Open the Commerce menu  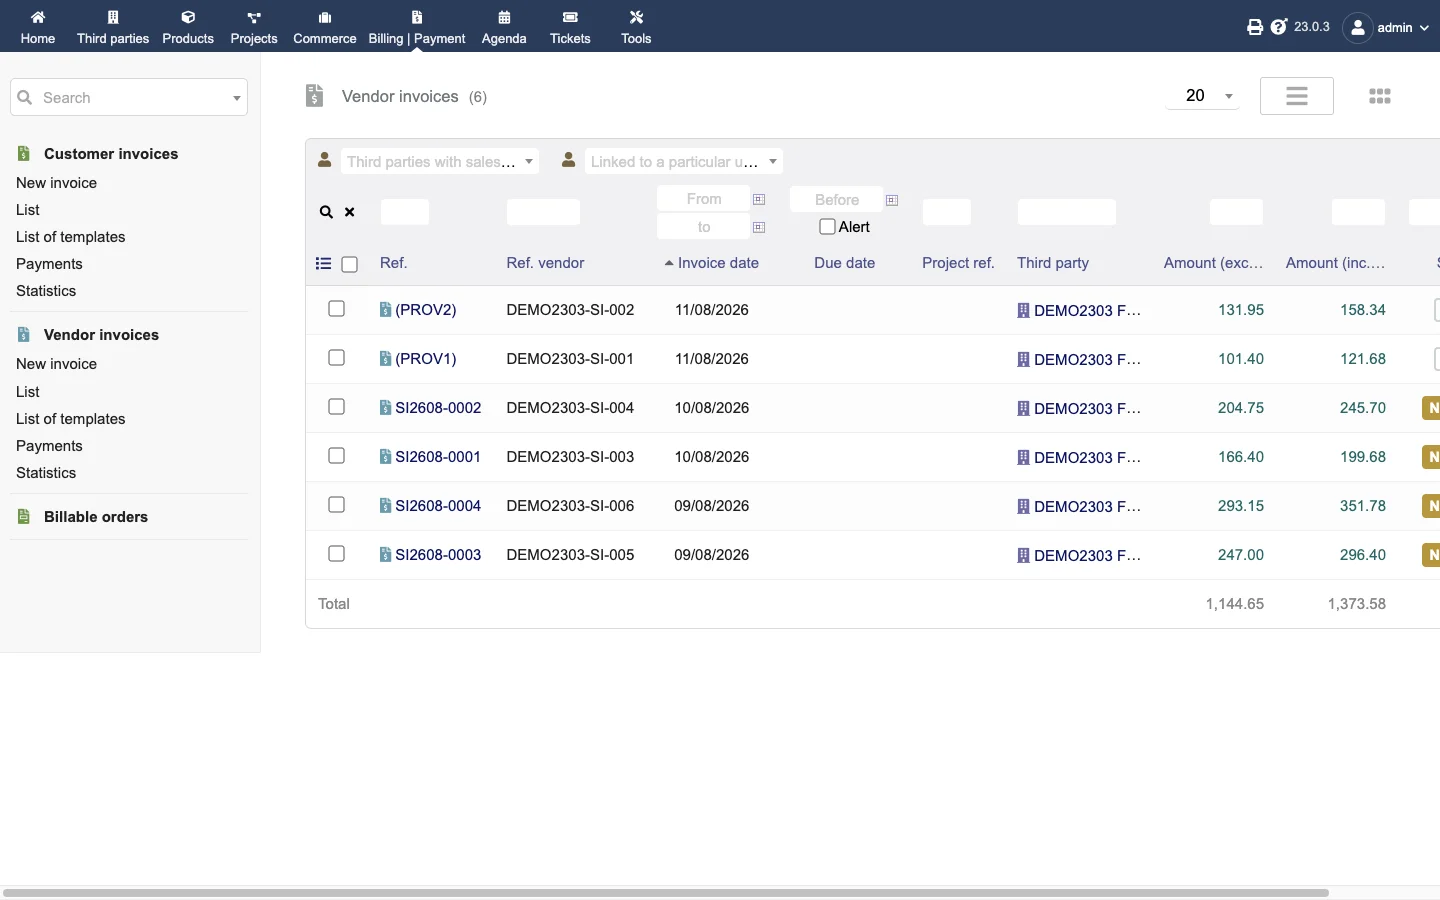click(325, 27)
